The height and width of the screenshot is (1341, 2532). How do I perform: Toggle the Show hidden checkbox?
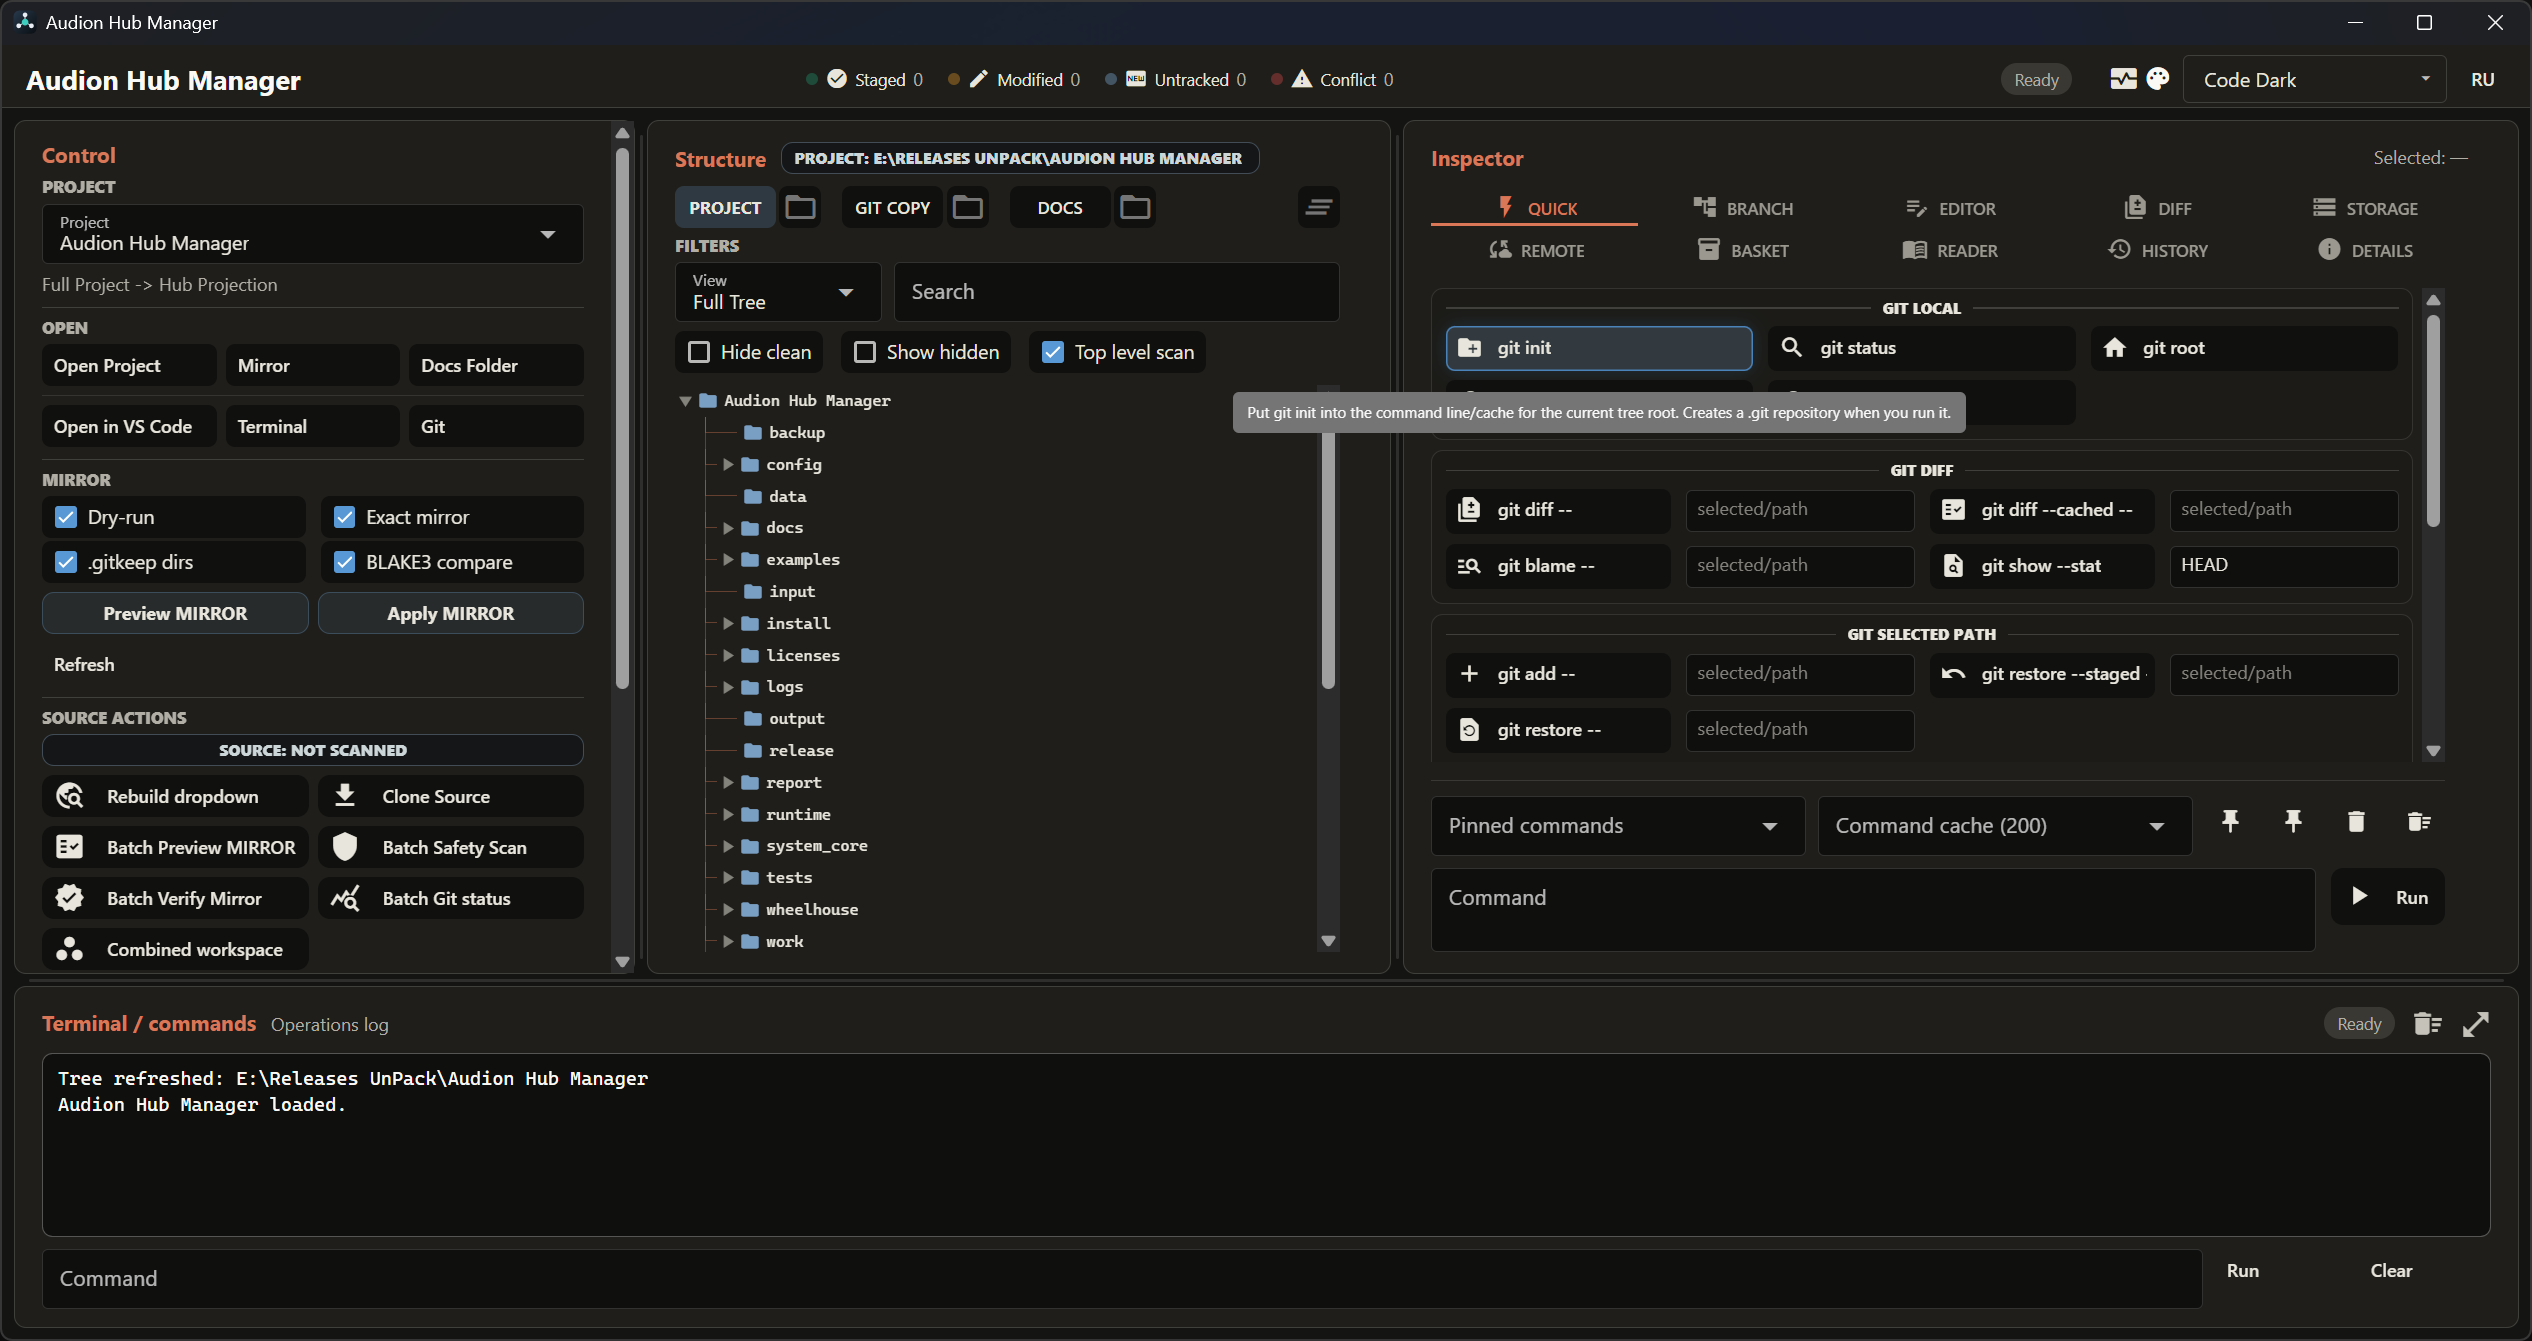[865, 352]
